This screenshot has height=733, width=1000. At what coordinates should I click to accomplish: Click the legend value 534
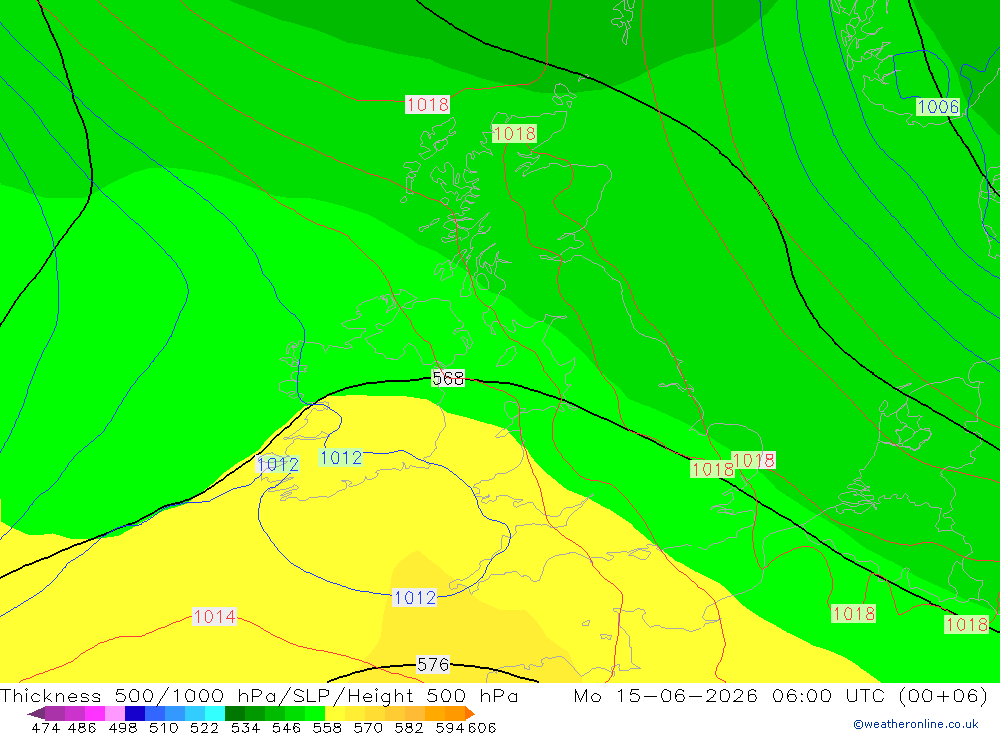point(246,727)
